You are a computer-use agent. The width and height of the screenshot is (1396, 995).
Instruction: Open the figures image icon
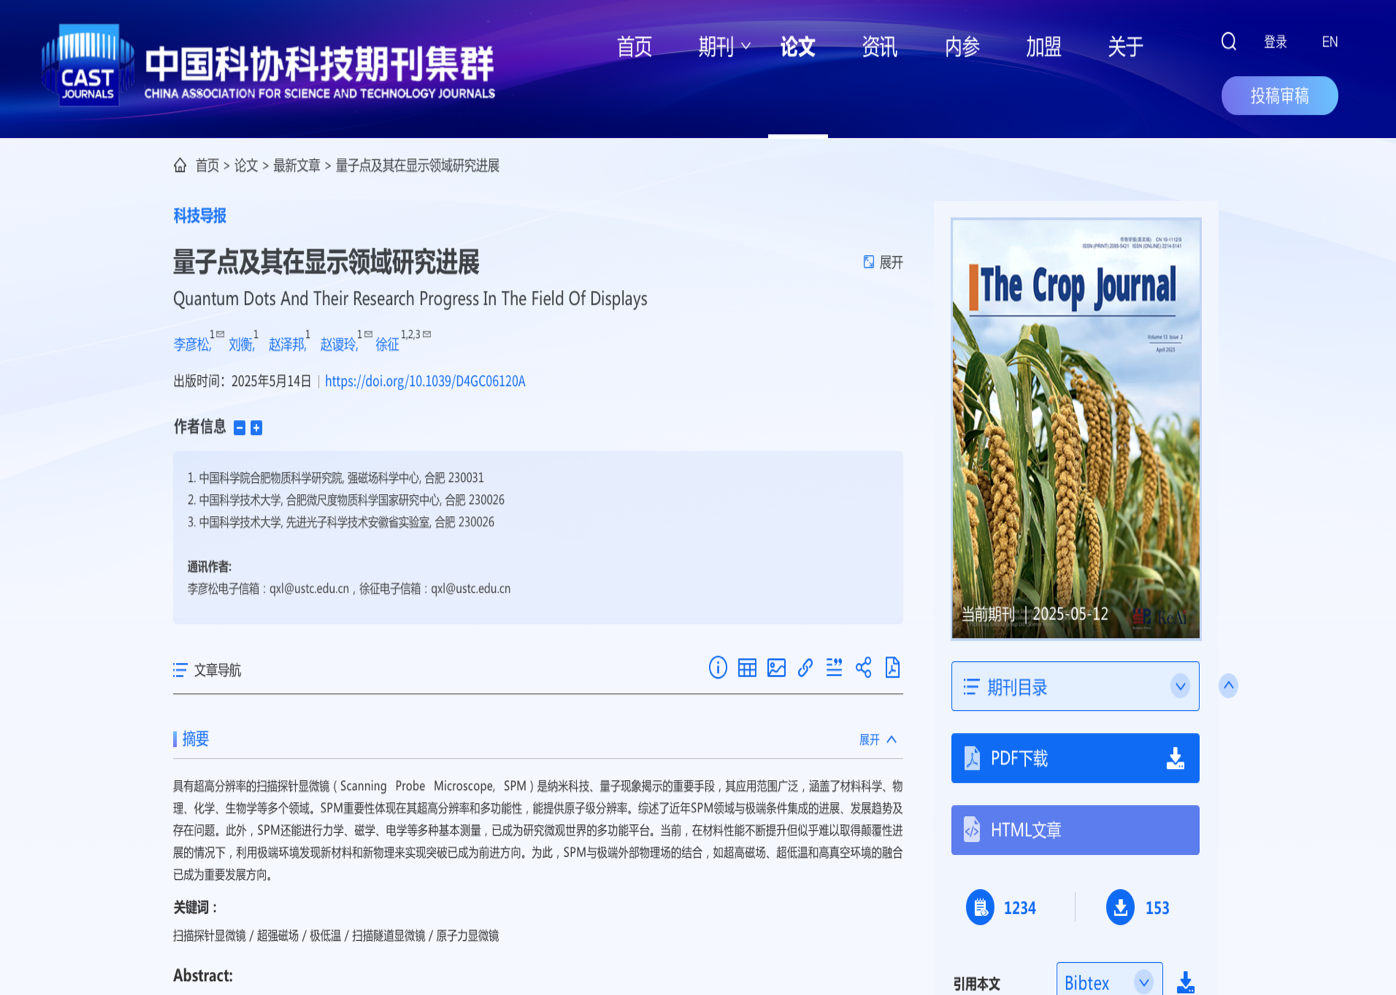coord(776,668)
